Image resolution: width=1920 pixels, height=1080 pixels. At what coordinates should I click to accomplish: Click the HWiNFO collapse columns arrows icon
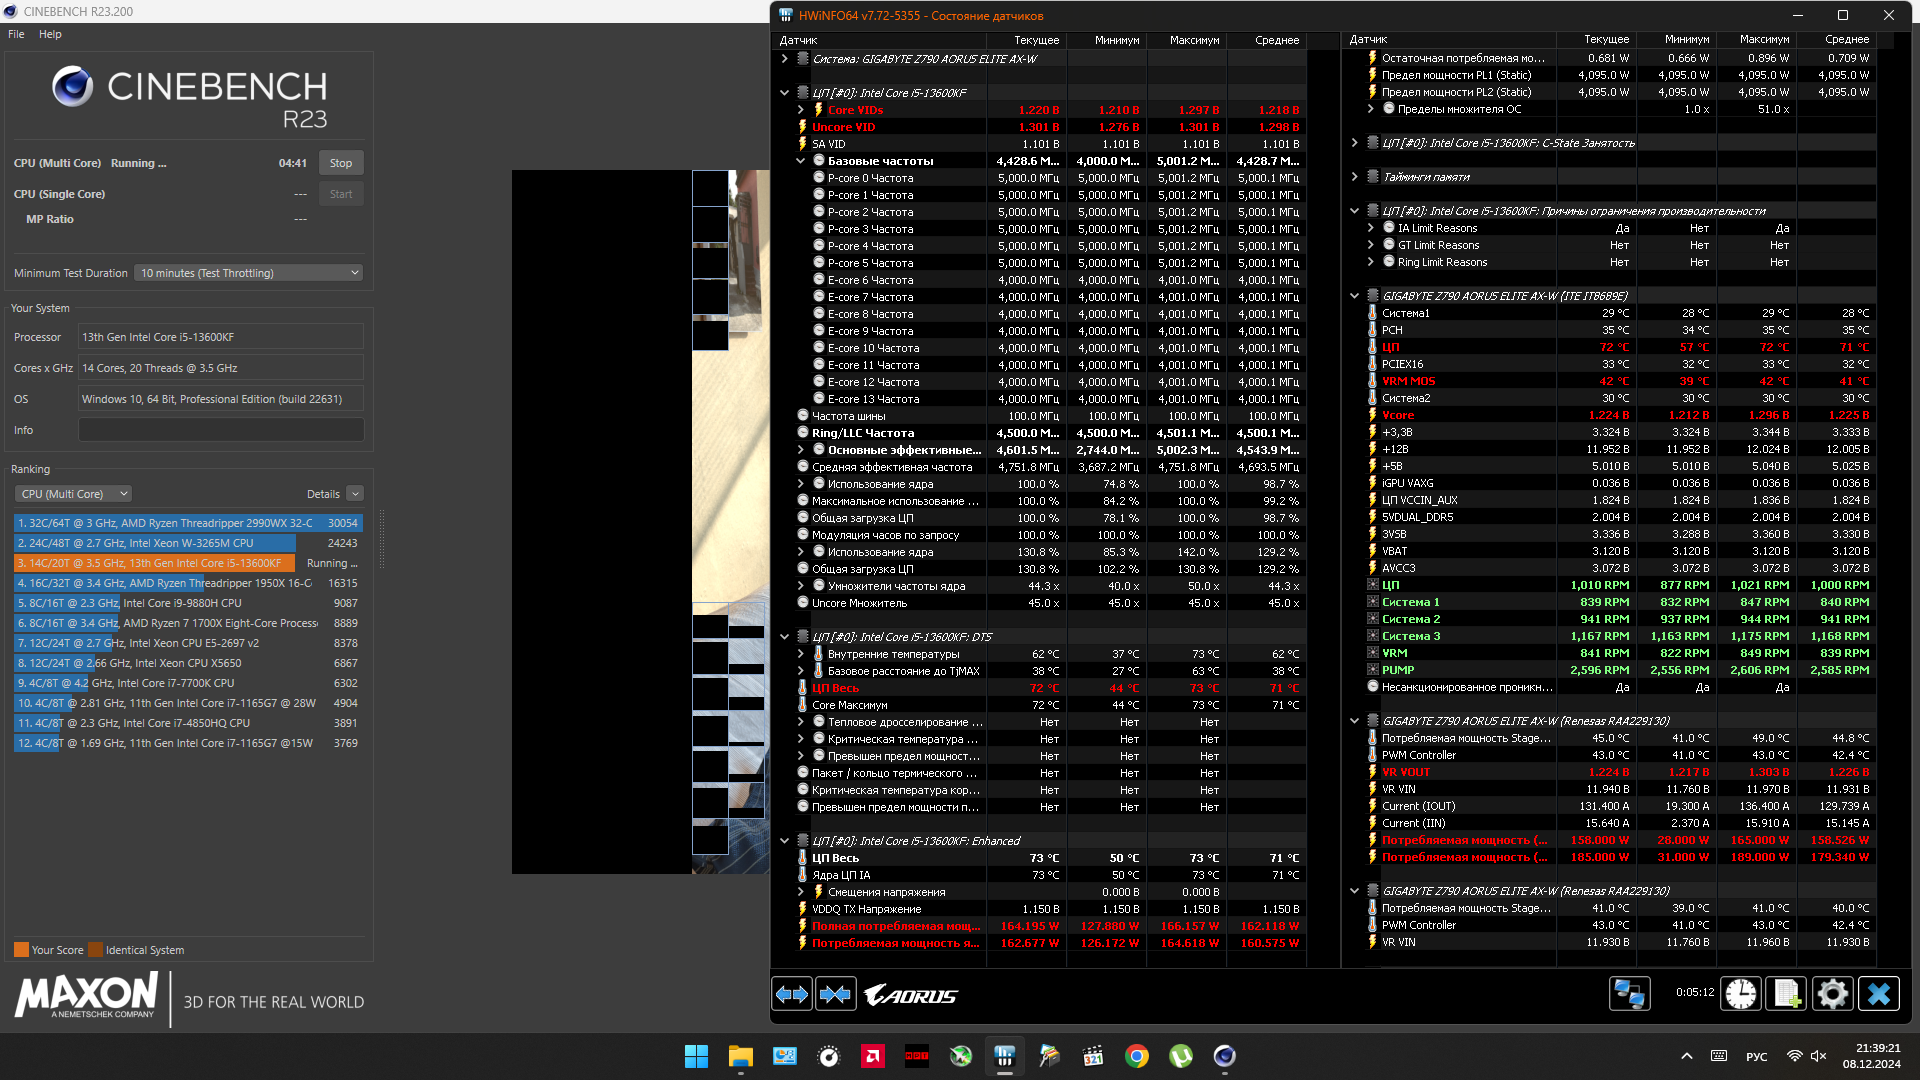[836, 995]
